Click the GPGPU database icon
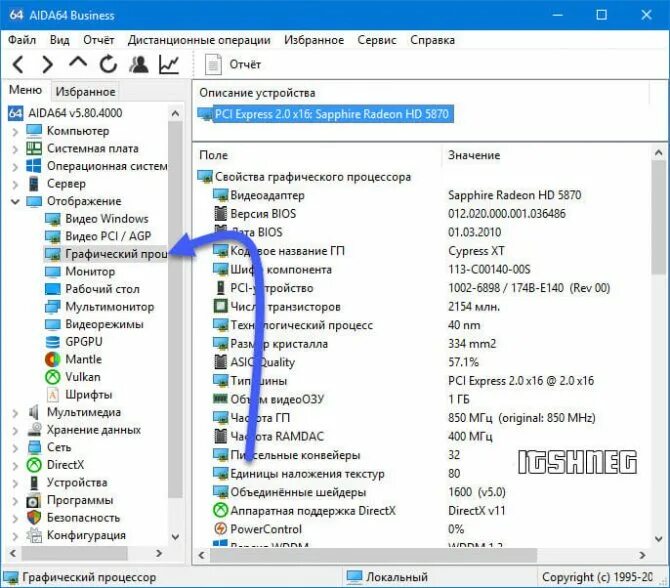Screen dimensions: 670x588 click(x=53, y=341)
